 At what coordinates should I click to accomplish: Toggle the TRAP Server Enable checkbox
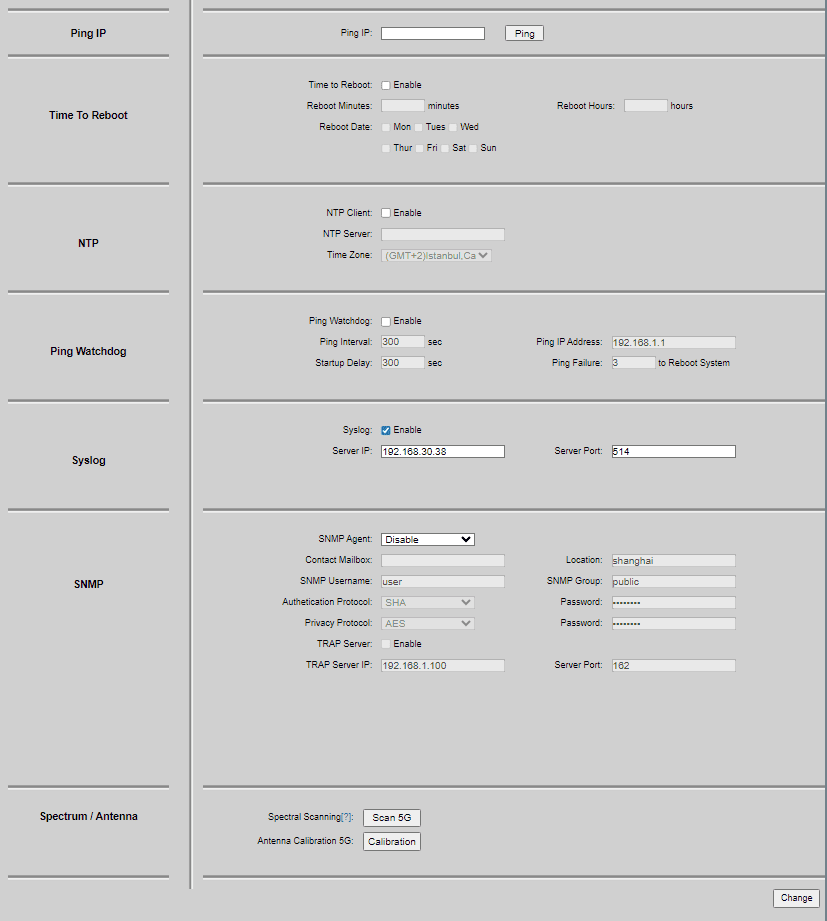(x=386, y=644)
